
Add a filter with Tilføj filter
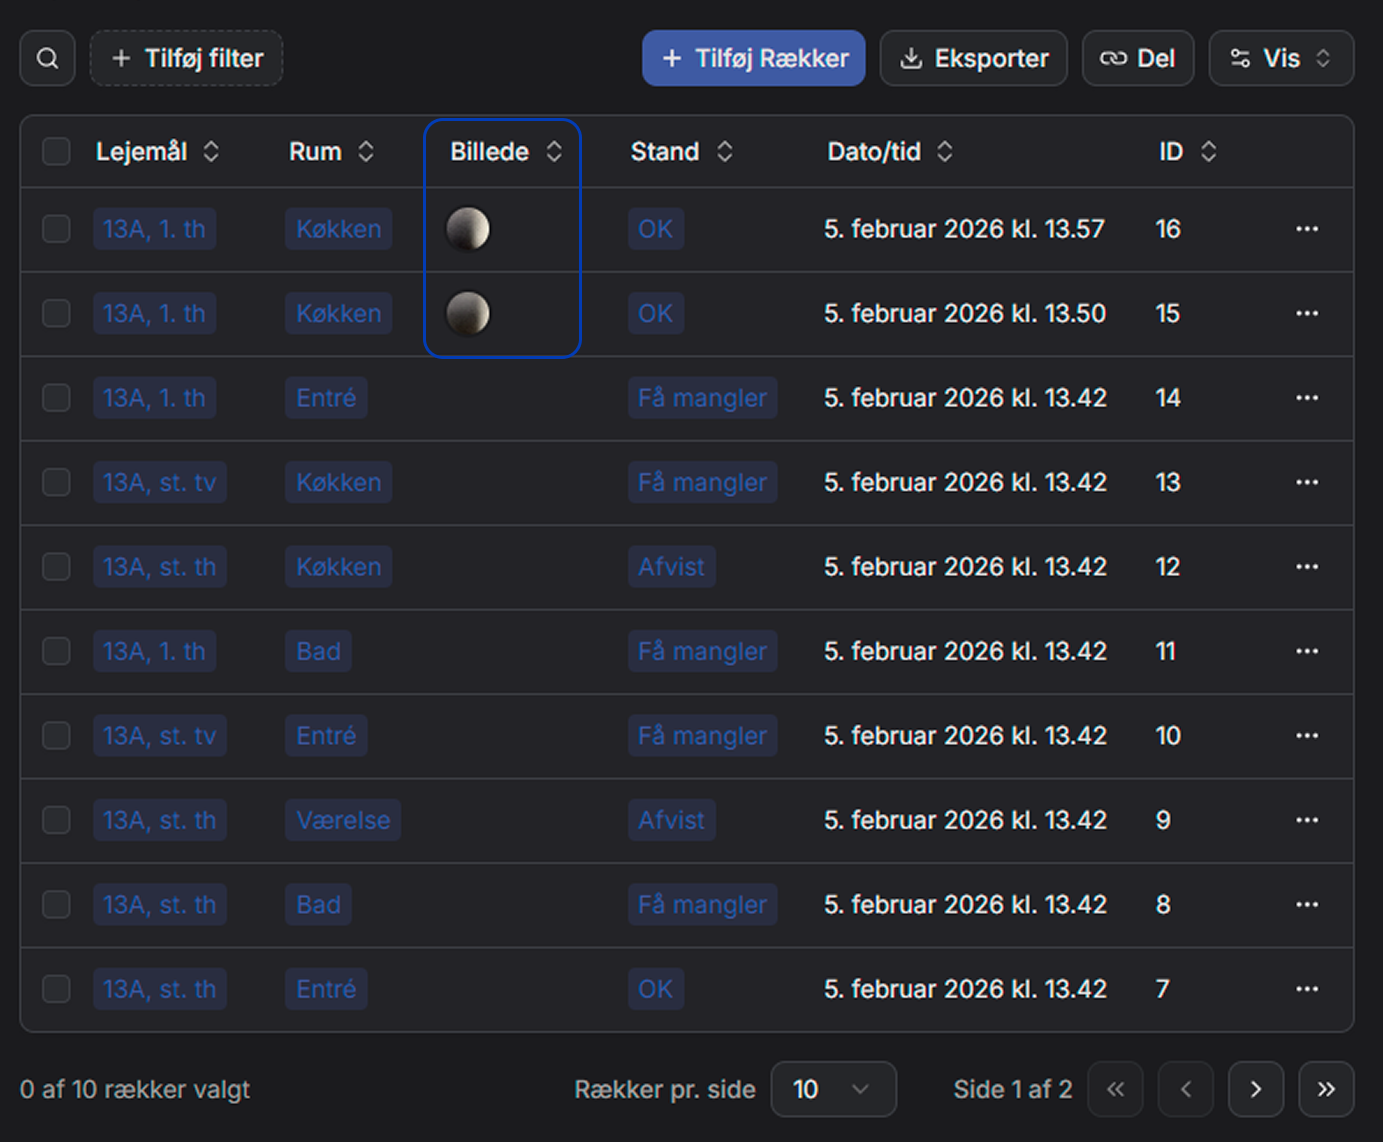tap(186, 58)
